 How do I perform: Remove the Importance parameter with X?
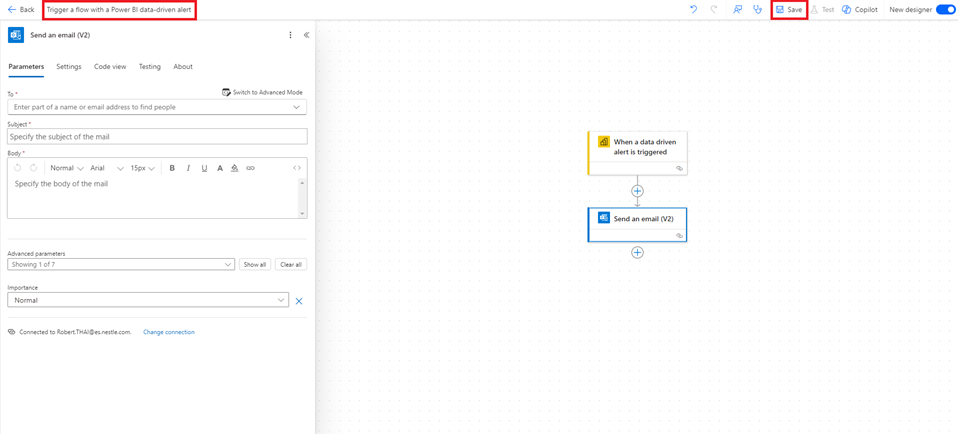click(x=299, y=301)
